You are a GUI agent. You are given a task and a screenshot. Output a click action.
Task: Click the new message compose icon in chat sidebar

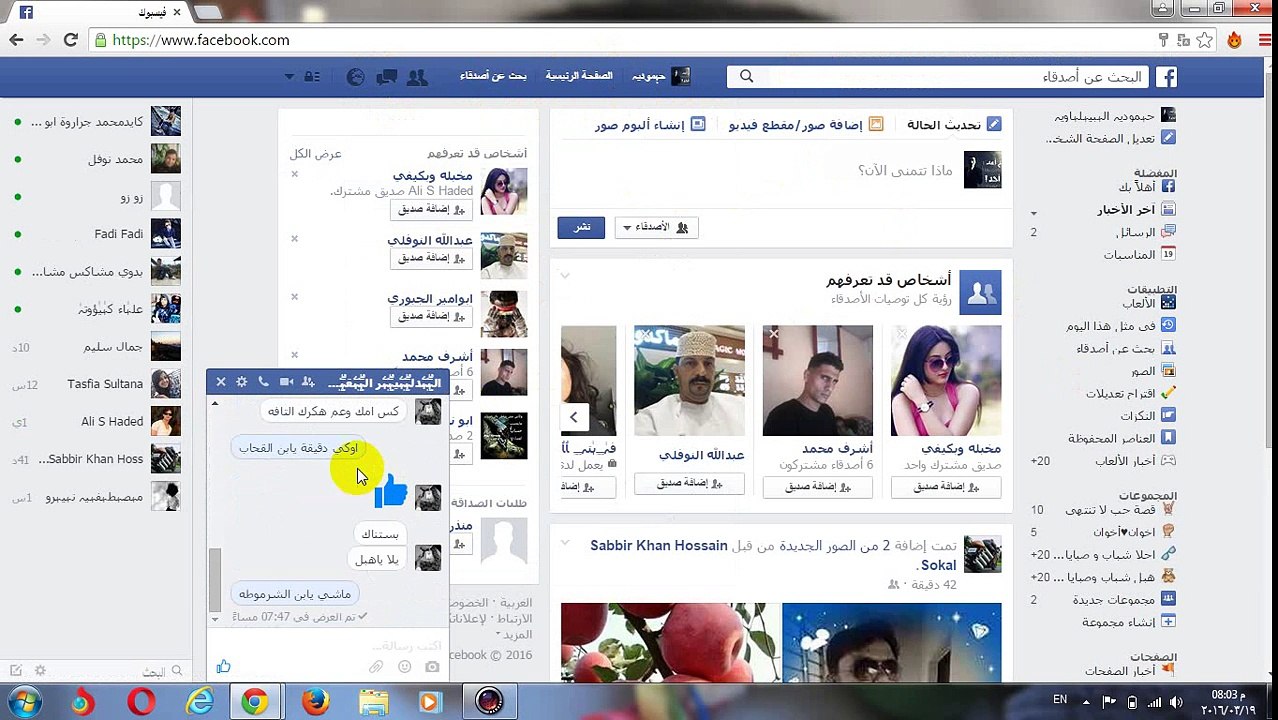coord(16,671)
